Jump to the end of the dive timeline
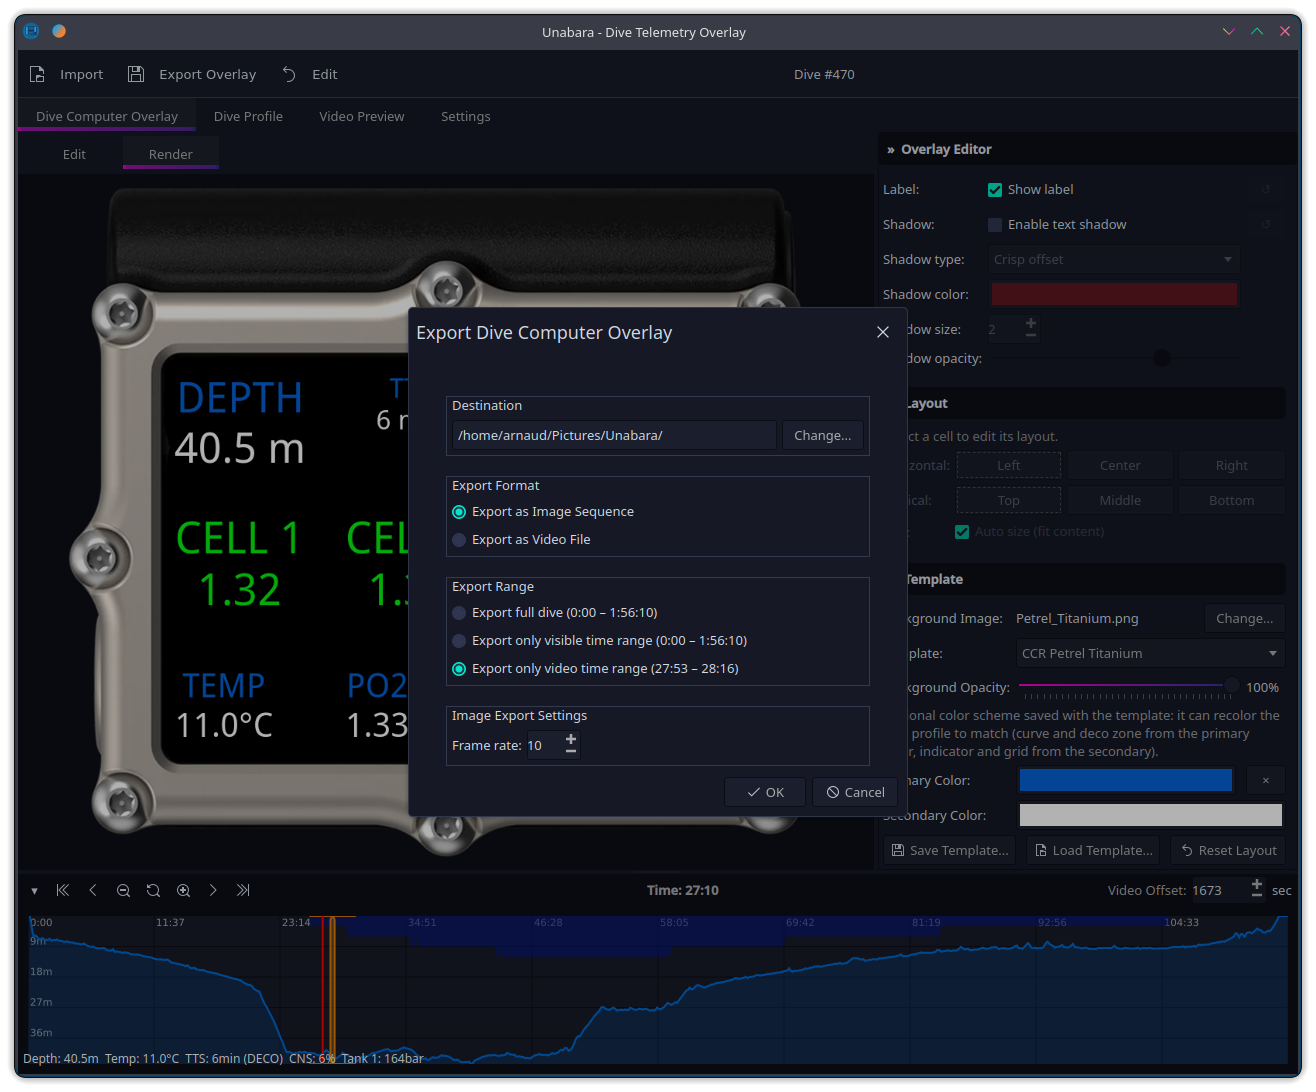The image size is (1316, 1092). [x=243, y=890]
